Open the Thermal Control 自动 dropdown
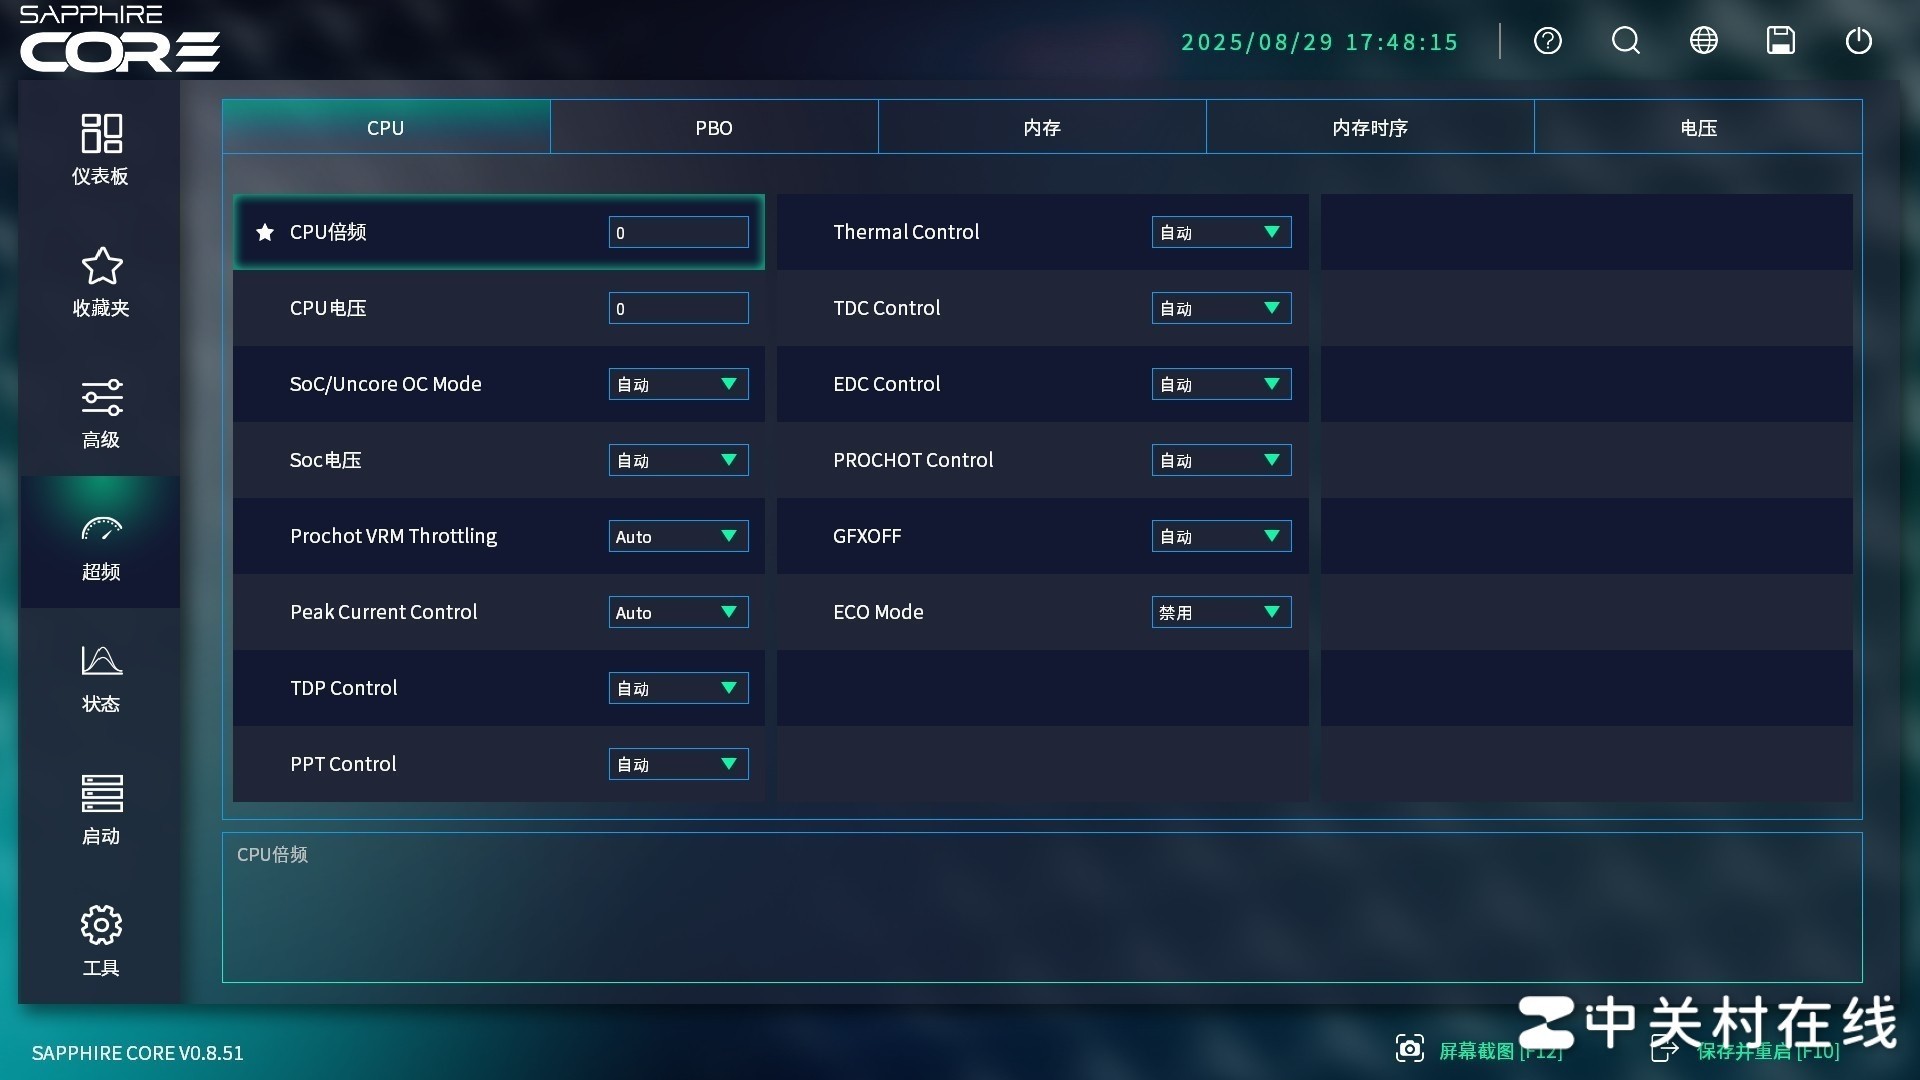The width and height of the screenshot is (1920, 1080). (1220, 232)
